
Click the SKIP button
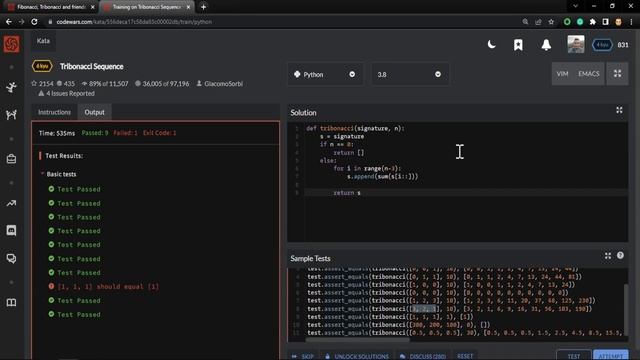click(x=302, y=356)
